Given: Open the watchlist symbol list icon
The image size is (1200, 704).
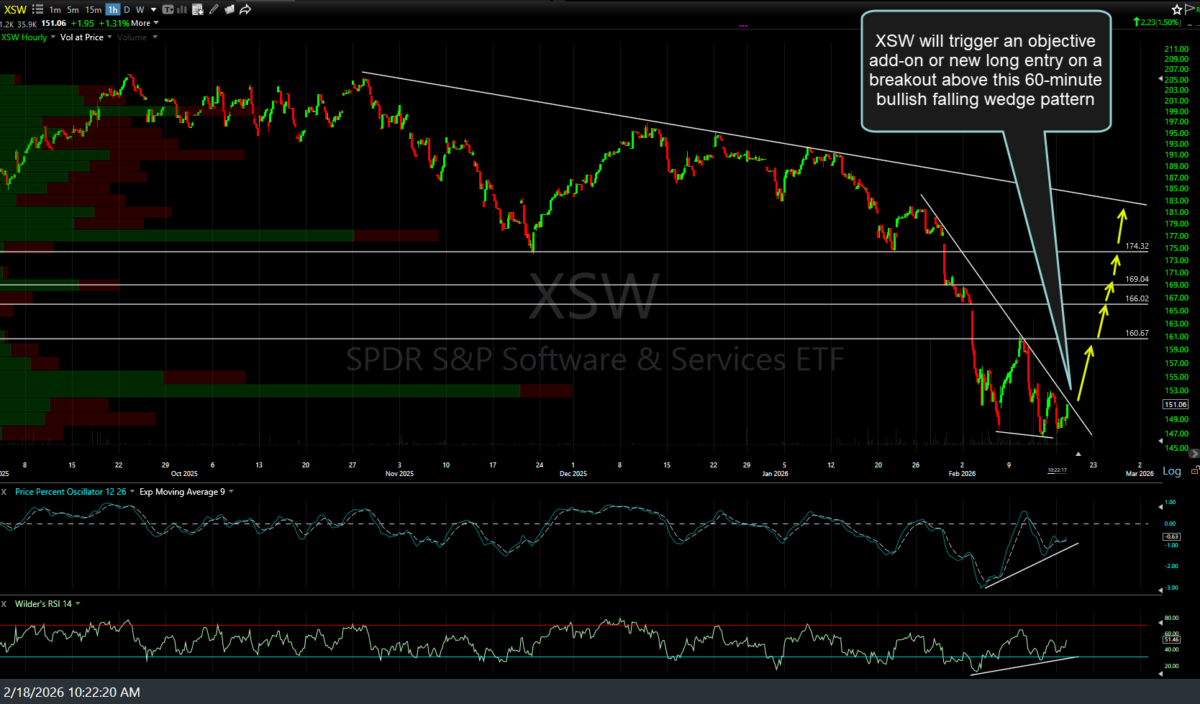Looking at the screenshot, I should coord(37,9).
